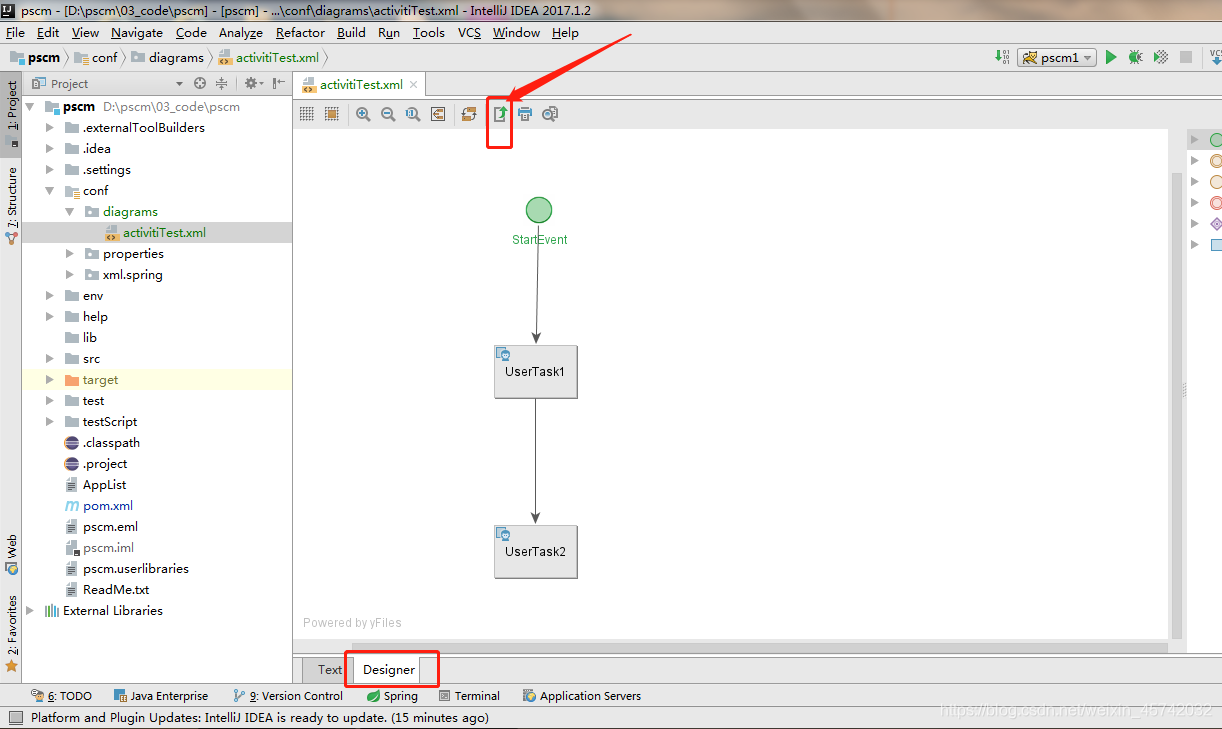The height and width of the screenshot is (729, 1222).
Task: Open the Refactor menu
Action: 300,32
